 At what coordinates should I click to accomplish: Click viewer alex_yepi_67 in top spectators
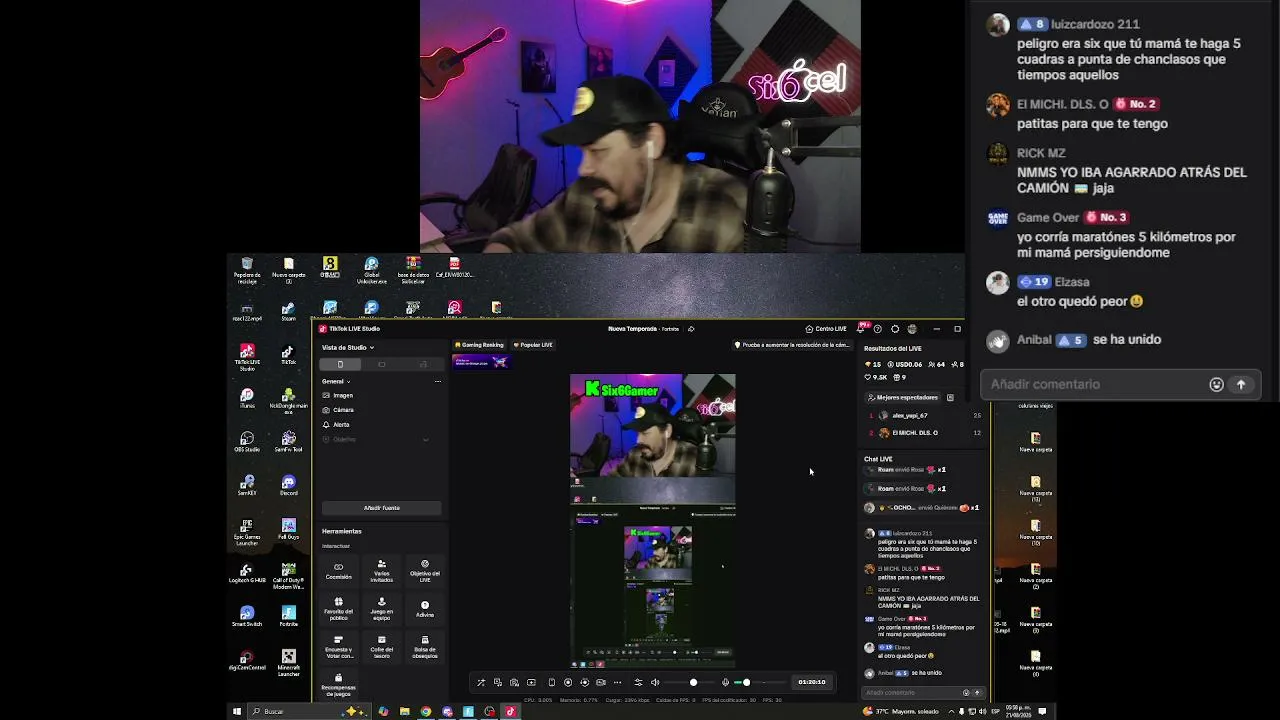(x=910, y=415)
